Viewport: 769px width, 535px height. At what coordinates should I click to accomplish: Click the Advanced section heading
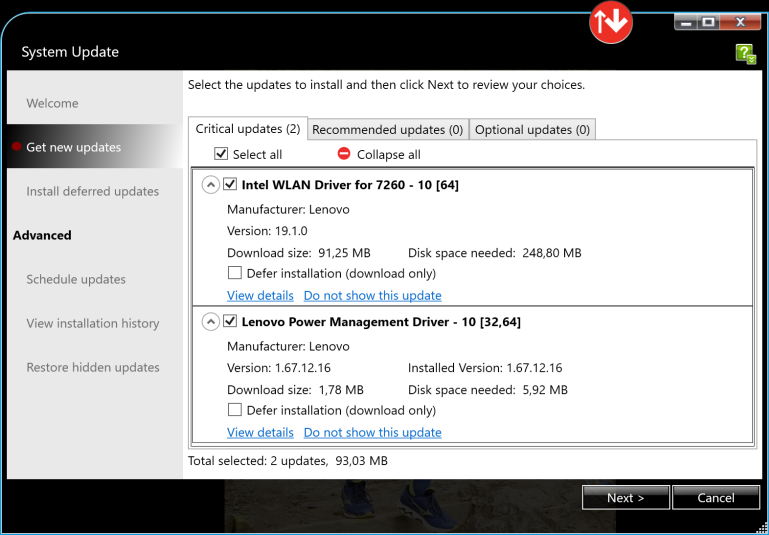tap(42, 235)
